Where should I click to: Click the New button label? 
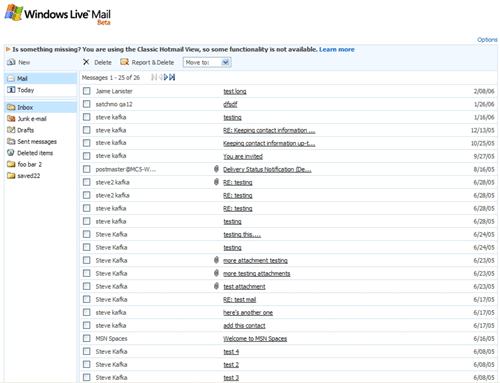(24, 62)
